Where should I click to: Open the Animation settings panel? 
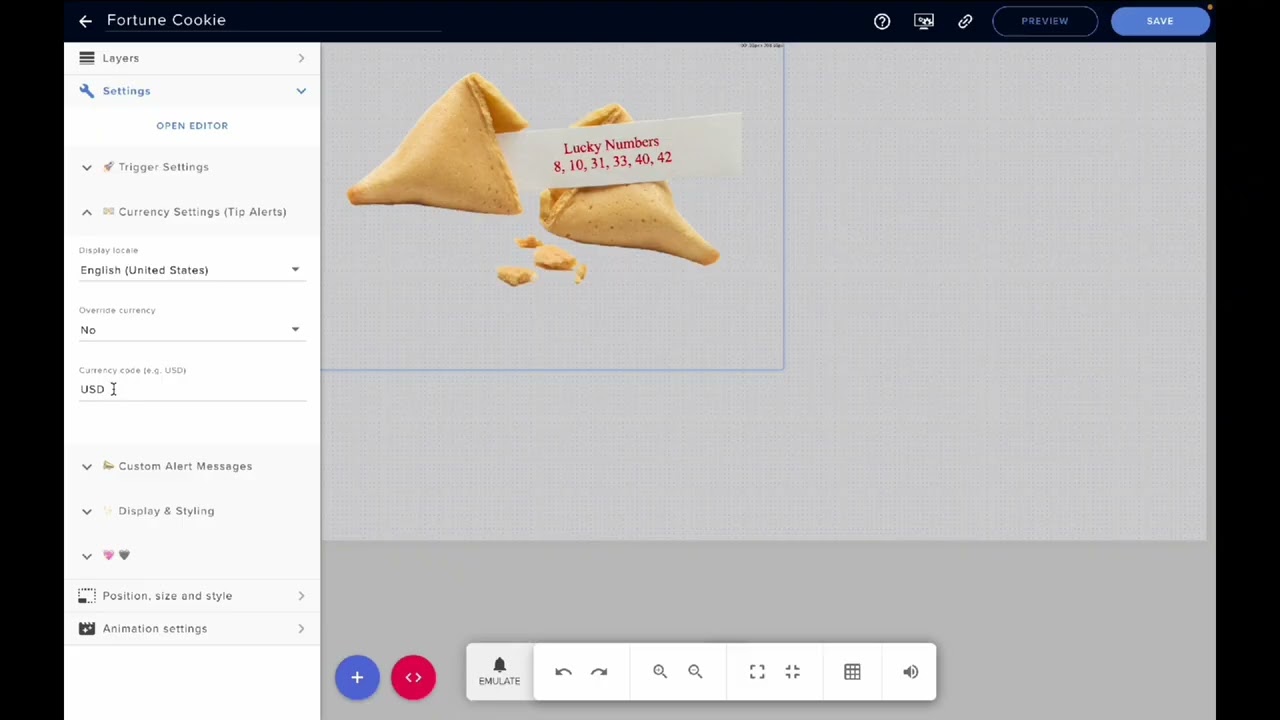coord(192,629)
